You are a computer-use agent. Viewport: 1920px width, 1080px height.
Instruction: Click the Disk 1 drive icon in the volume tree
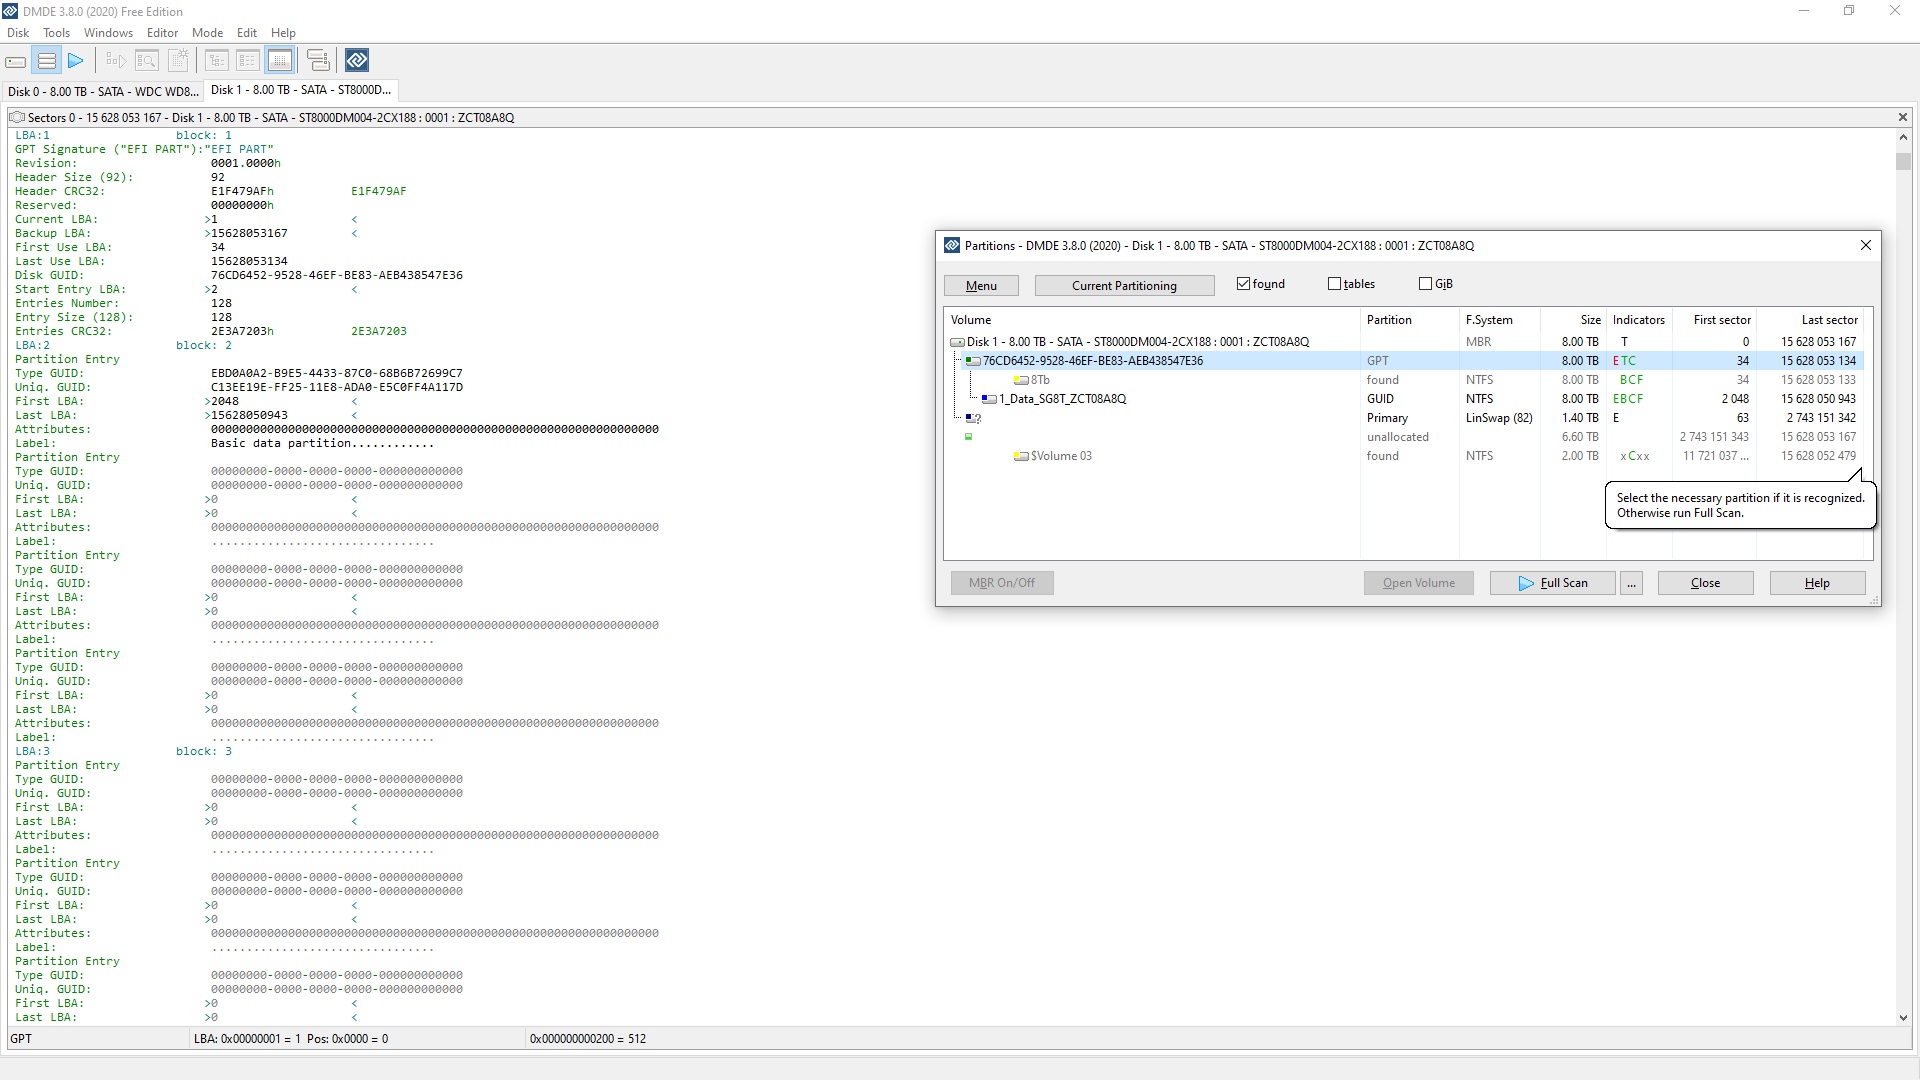click(957, 342)
